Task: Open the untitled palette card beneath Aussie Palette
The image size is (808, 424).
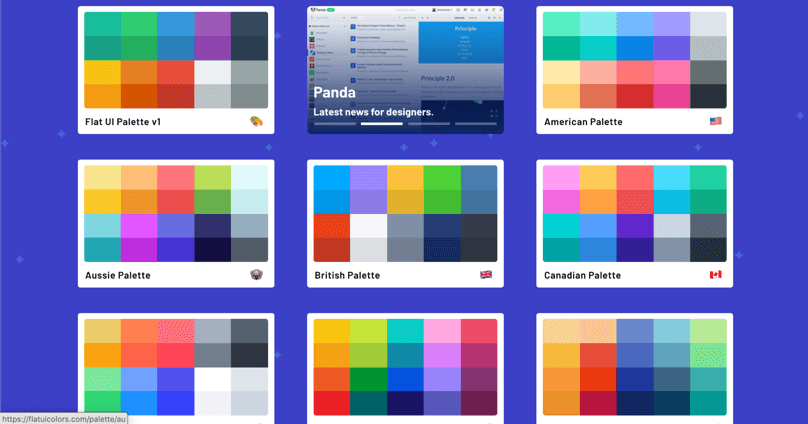Action: tap(176, 368)
